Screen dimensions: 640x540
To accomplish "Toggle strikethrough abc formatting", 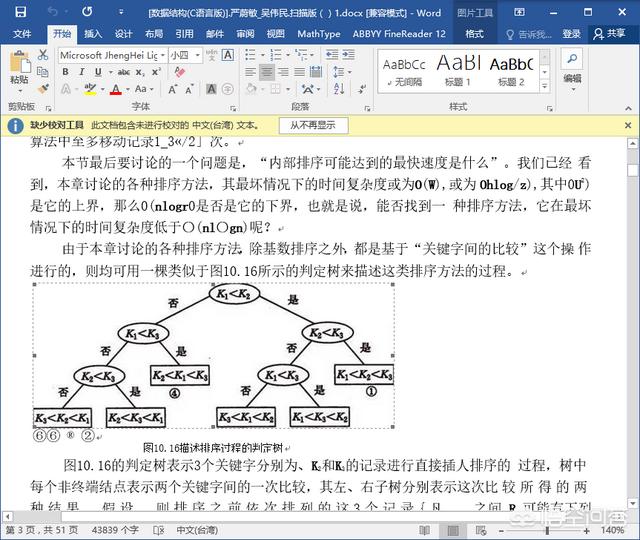I will click(x=124, y=72).
